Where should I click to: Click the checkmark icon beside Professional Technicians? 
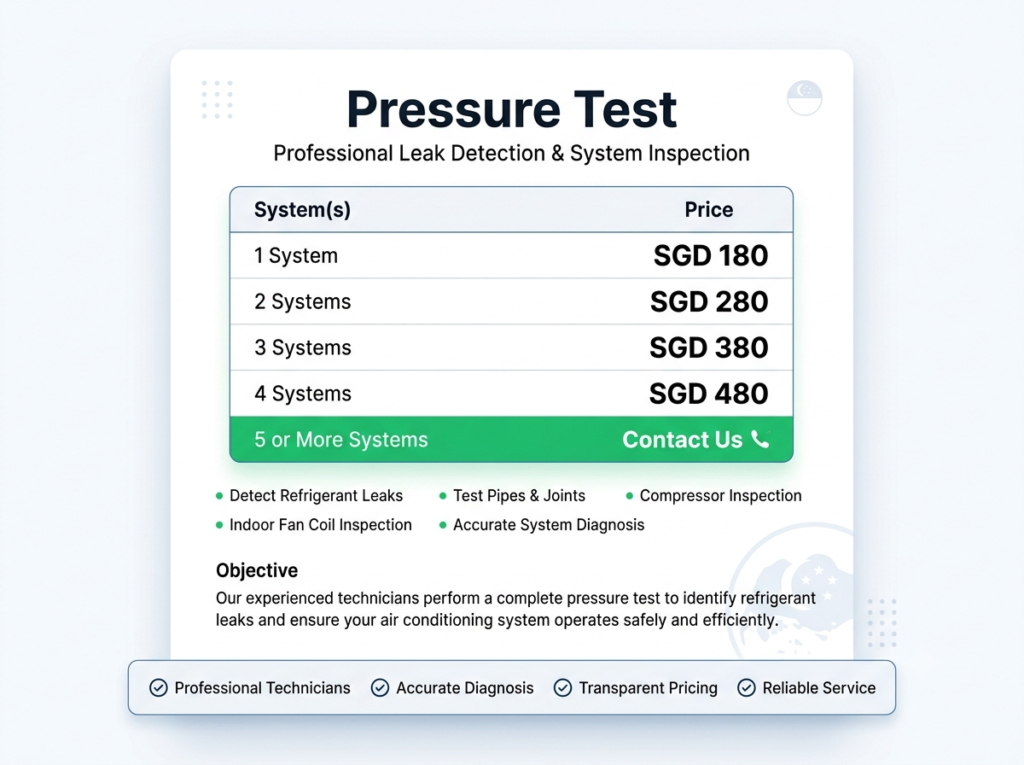[158, 688]
